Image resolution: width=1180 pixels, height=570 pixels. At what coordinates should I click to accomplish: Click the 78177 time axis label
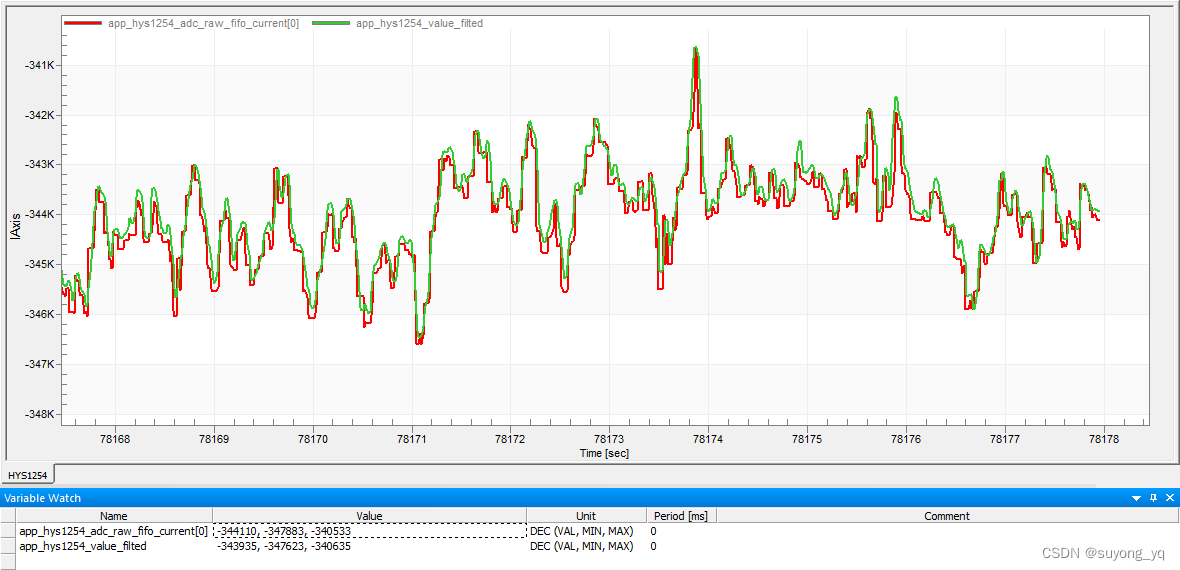point(1005,438)
